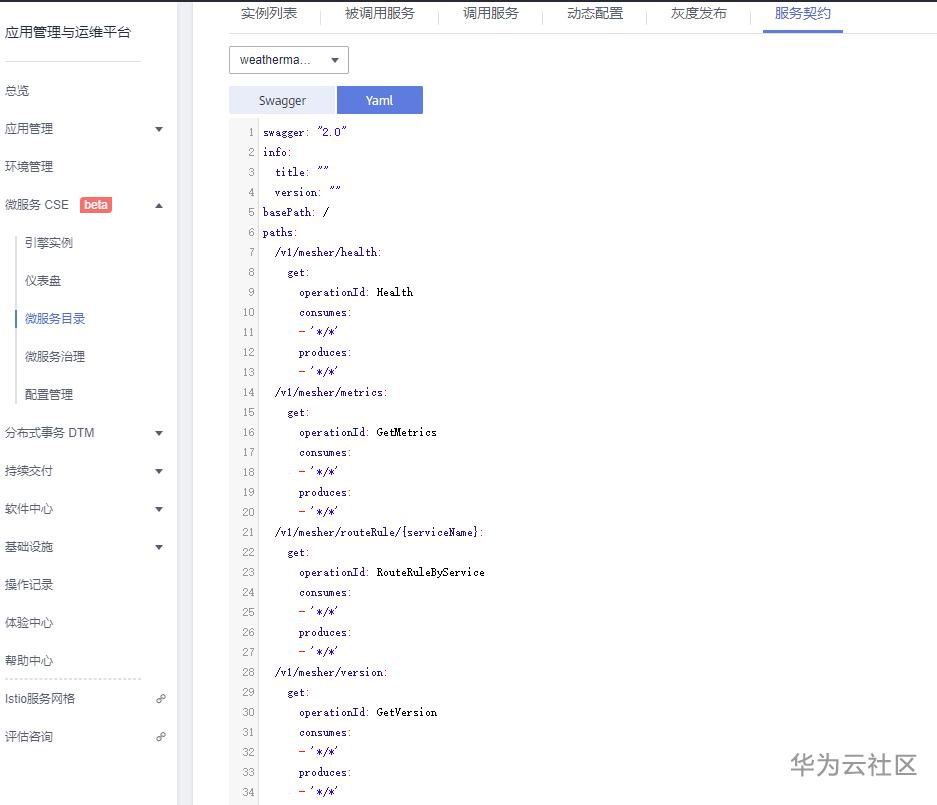Switch to the 被调用服务 tab
The height and width of the screenshot is (805, 937).
pyautogui.click(x=379, y=13)
